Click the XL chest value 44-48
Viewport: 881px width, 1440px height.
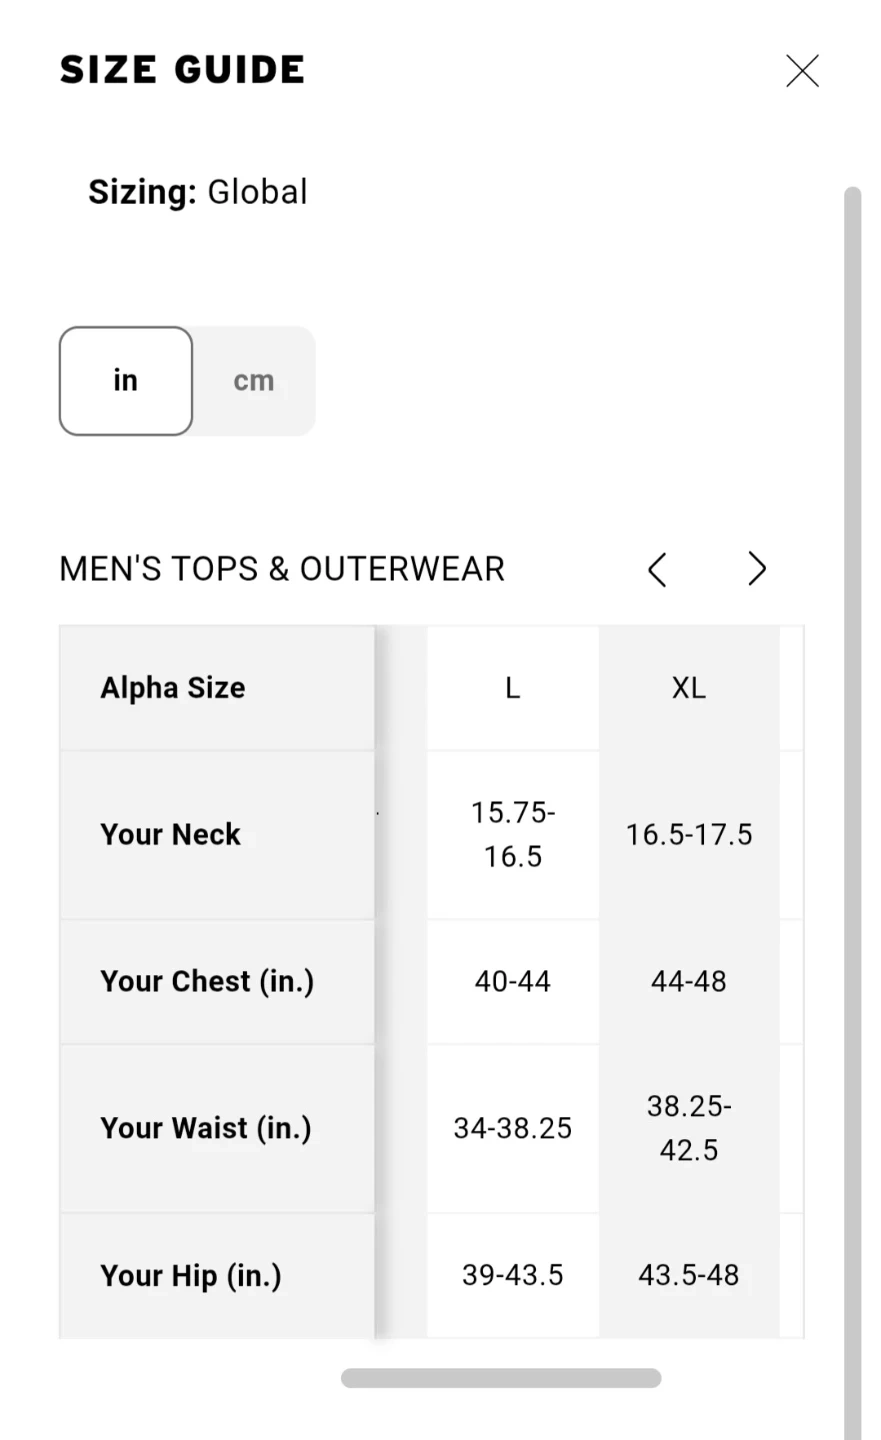point(689,981)
